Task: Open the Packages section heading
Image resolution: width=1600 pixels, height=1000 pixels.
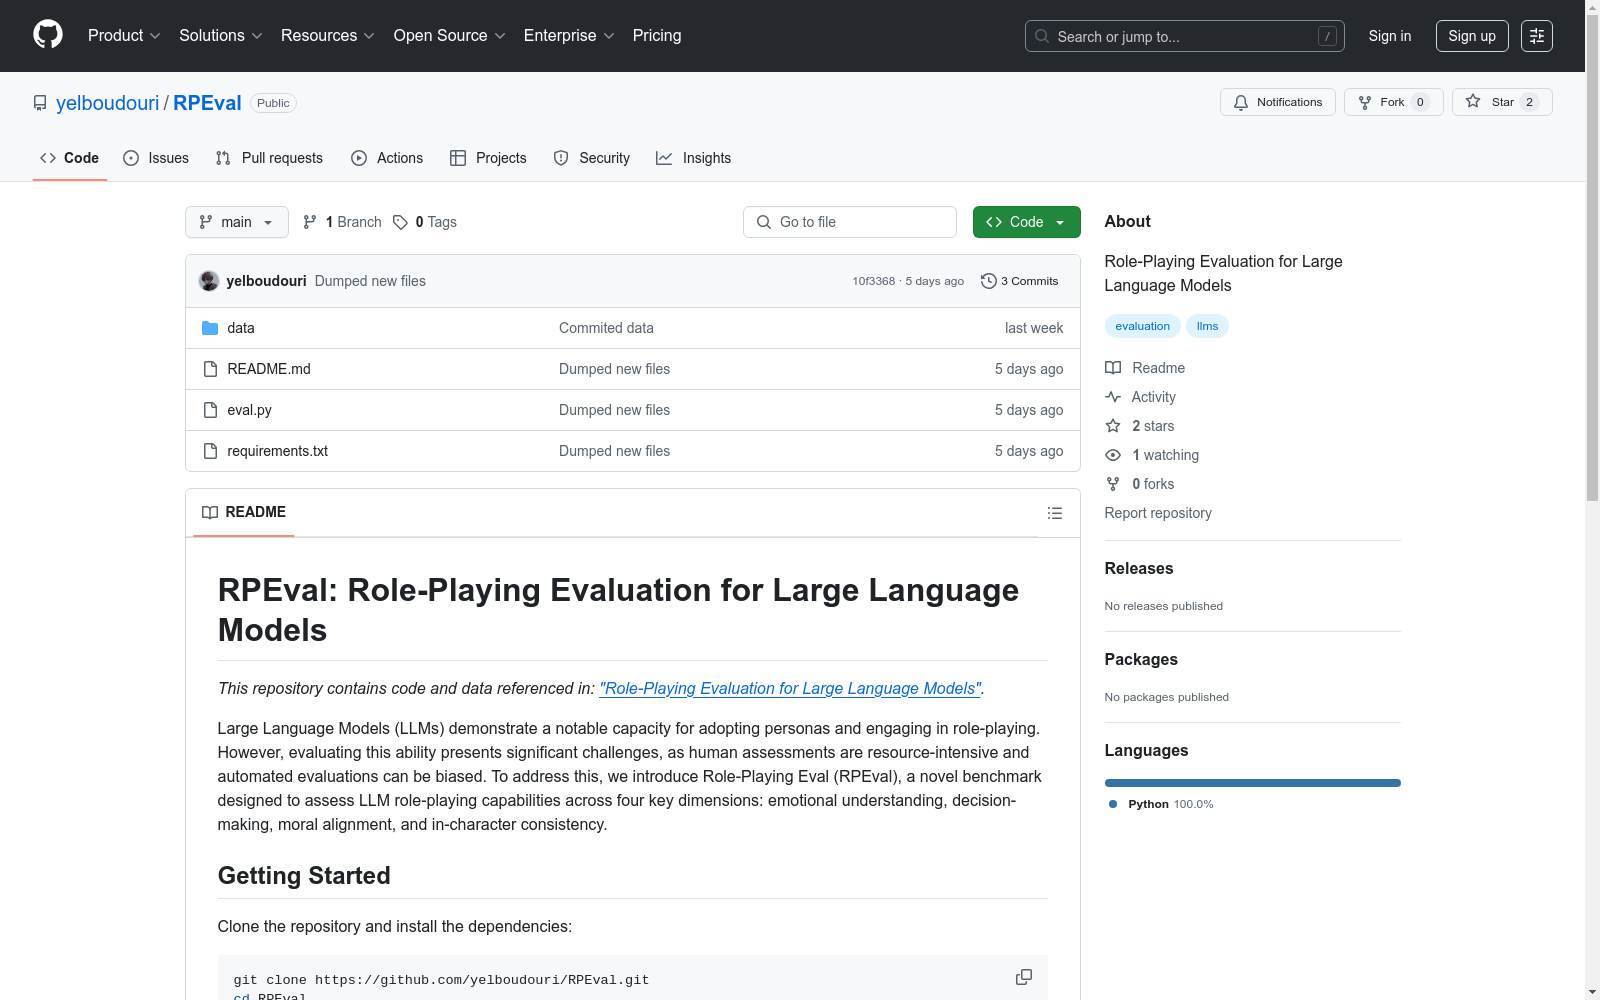Action: (1141, 659)
